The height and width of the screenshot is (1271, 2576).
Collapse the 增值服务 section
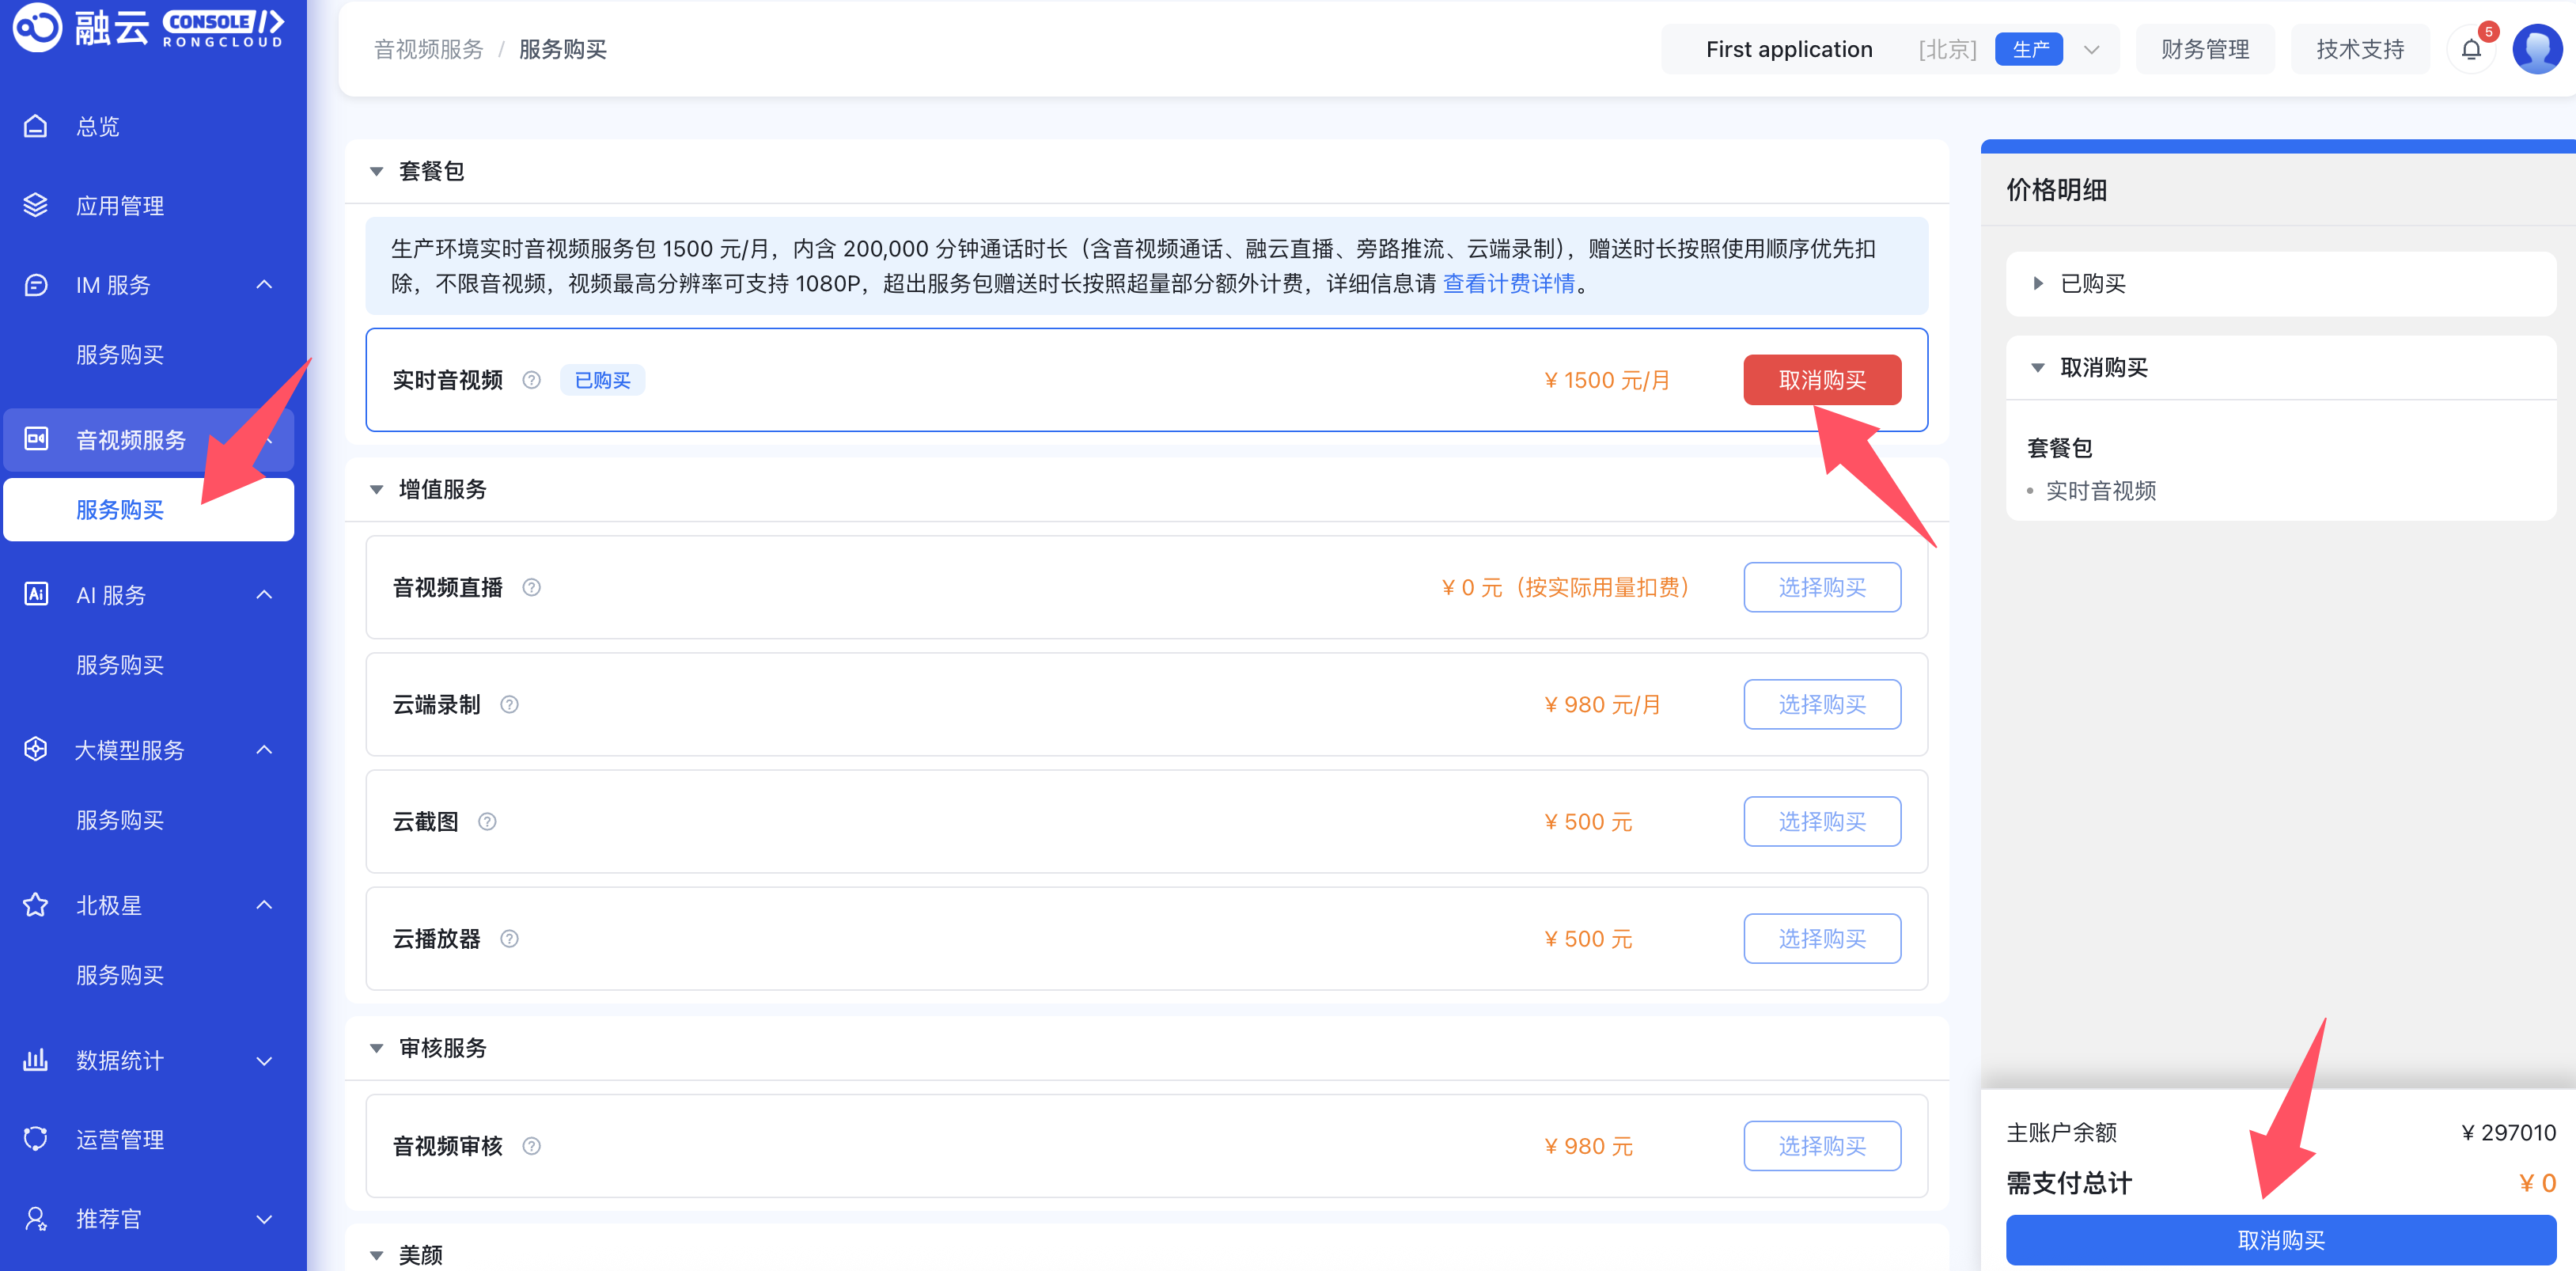376,489
